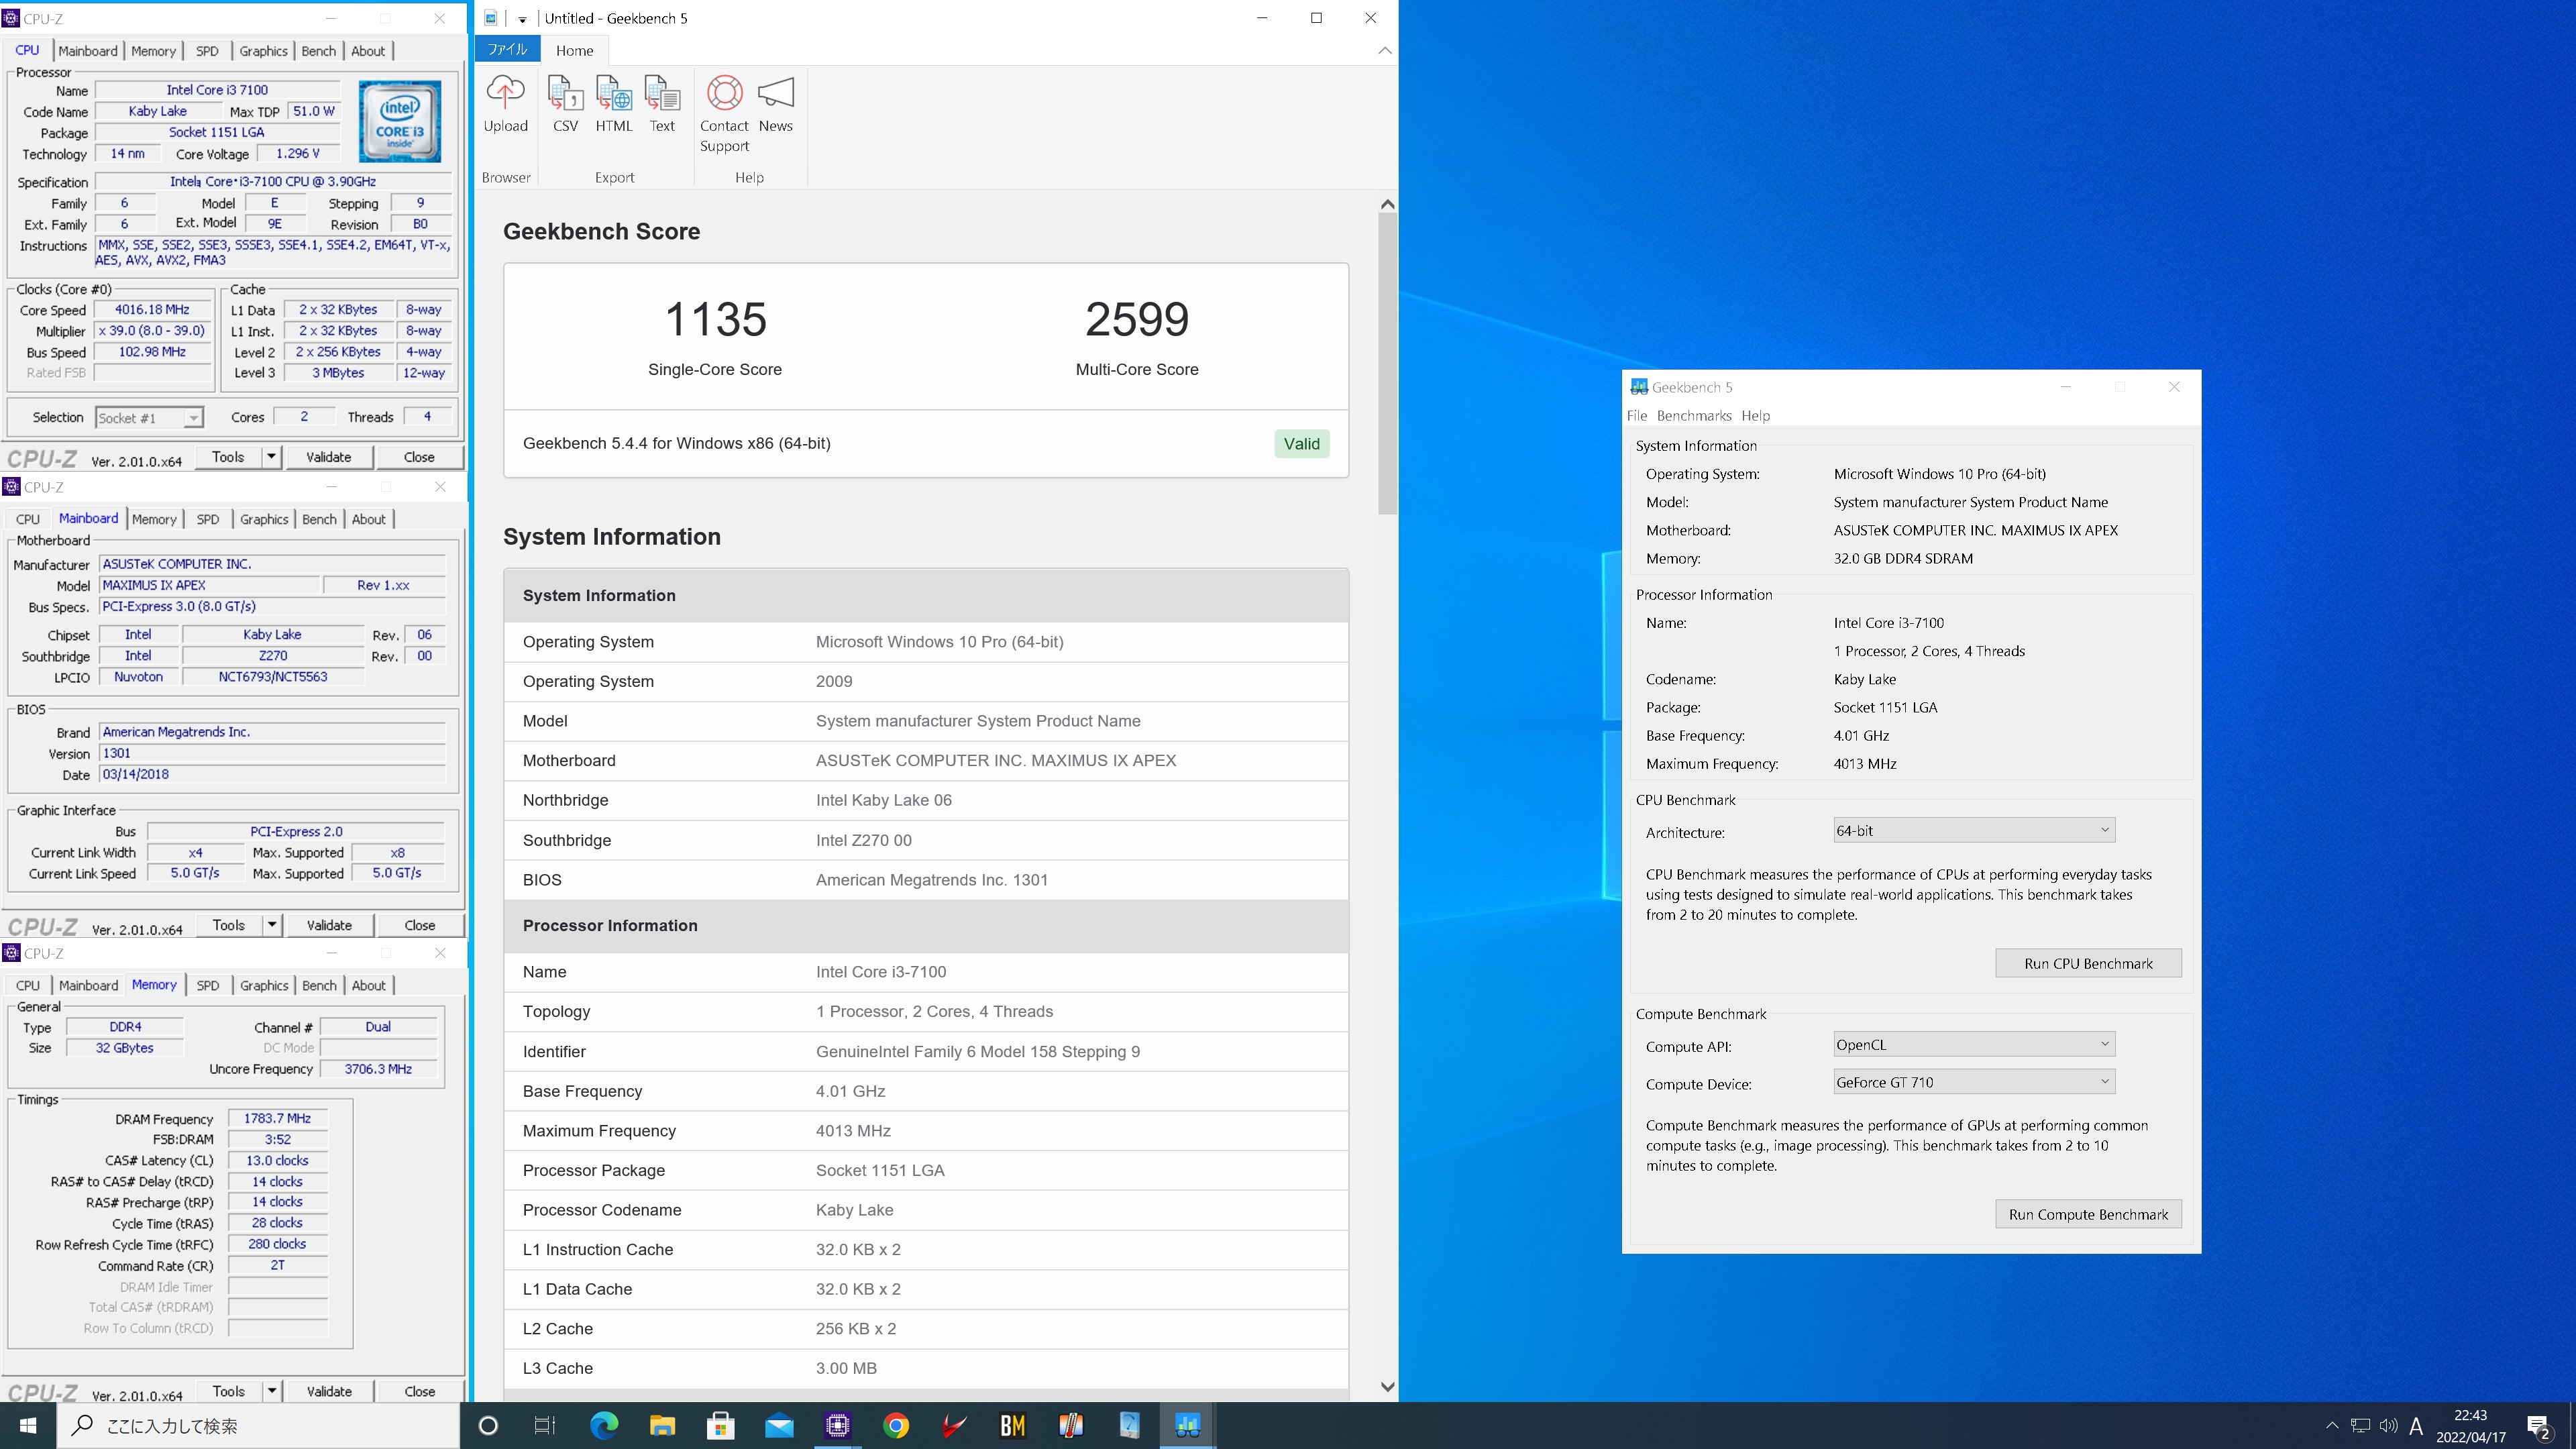Open Contact Support in the ribbon

pos(724,114)
